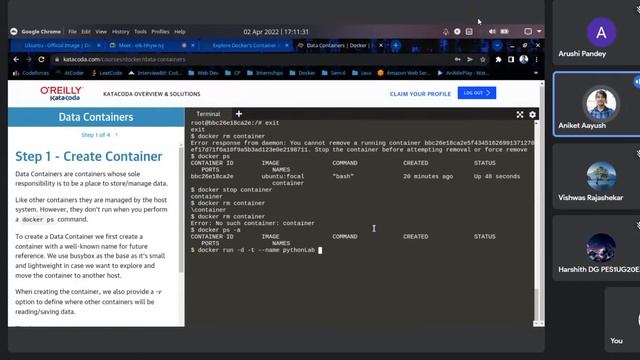Viewport: 640px width, 360px height.
Task: Click the battery icon in system tray
Action: point(505,31)
